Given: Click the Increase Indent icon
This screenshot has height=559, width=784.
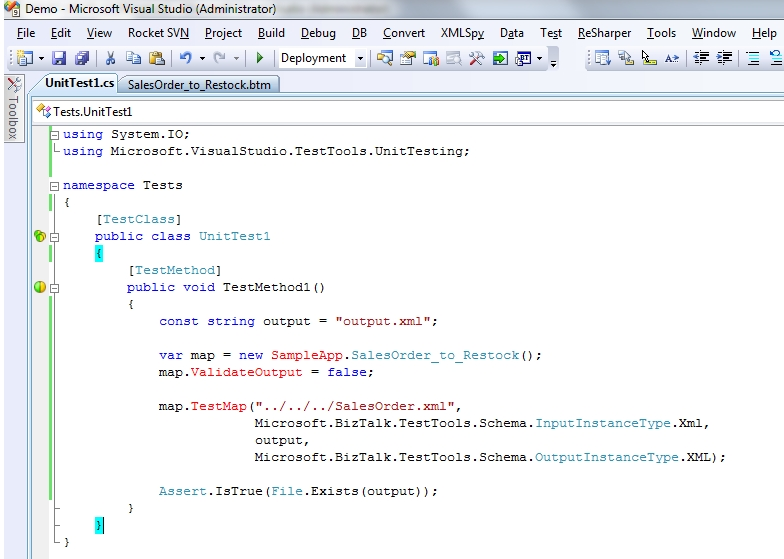Looking at the screenshot, I should 724,58.
